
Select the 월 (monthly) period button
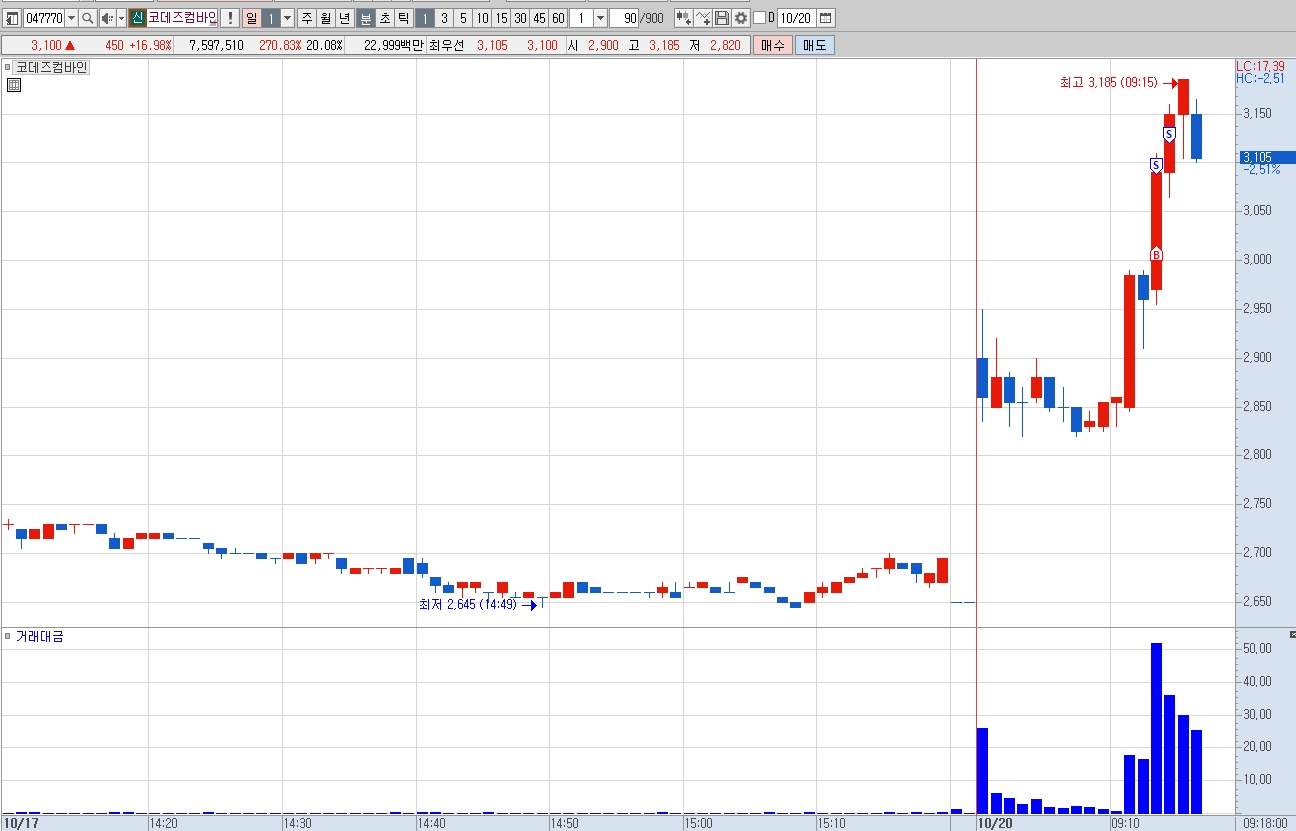coord(325,18)
